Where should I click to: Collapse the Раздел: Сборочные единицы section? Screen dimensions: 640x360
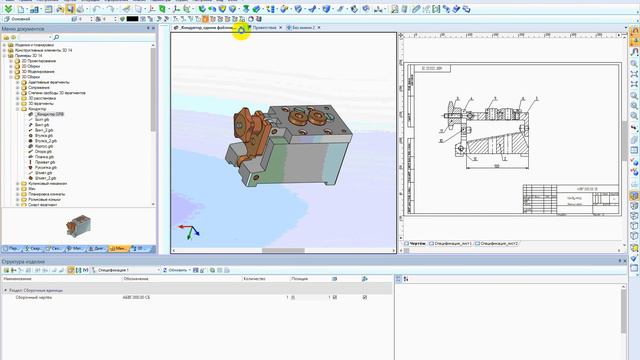coord(6,290)
